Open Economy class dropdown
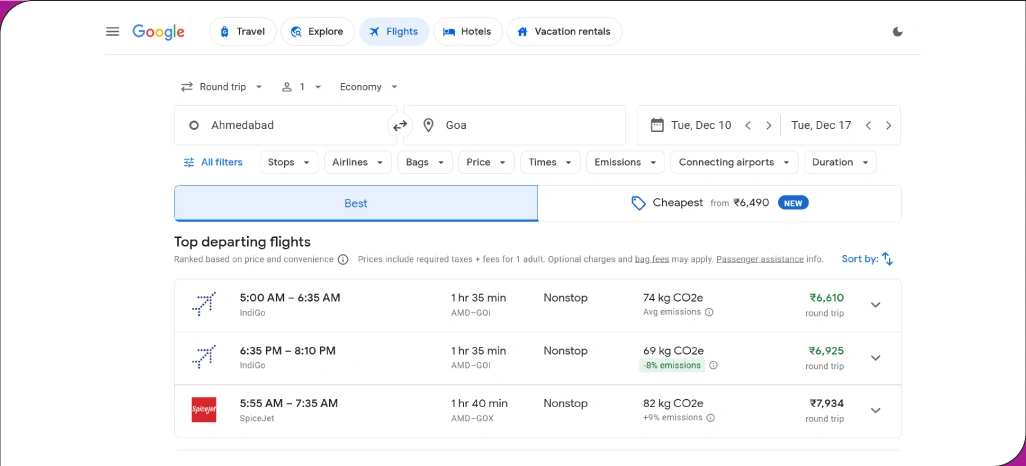Image resolution: width=1026 pixels, height=466 pixels. tap(368, 87)
